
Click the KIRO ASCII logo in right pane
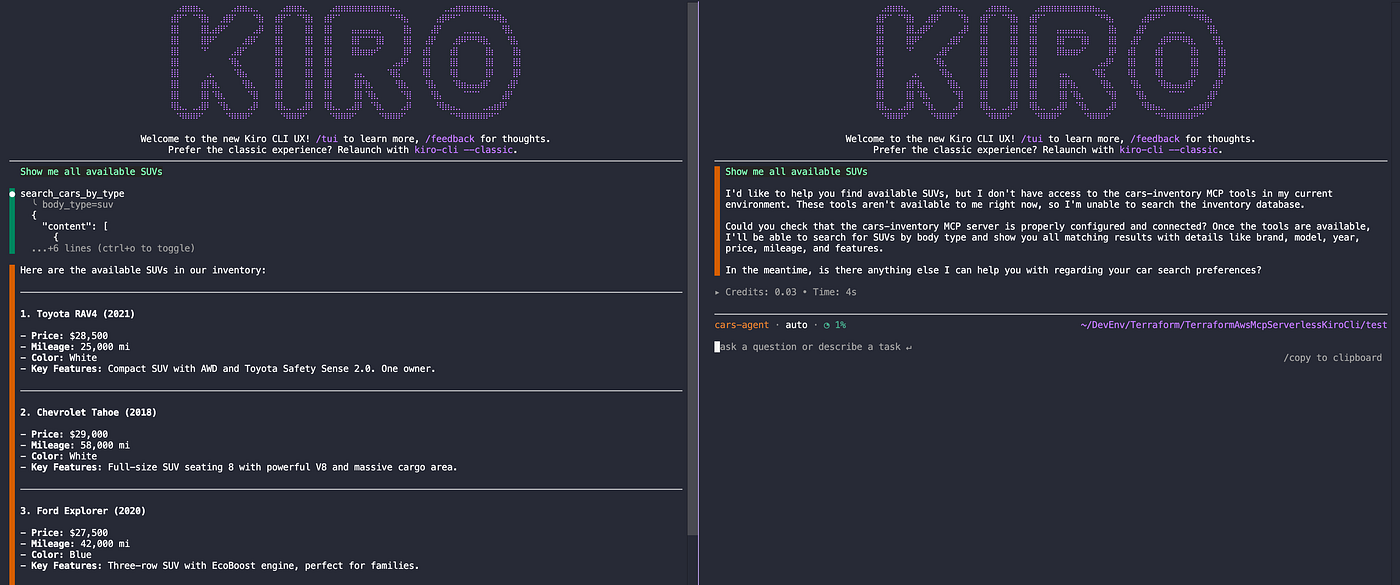click(x=1049, y=62)
